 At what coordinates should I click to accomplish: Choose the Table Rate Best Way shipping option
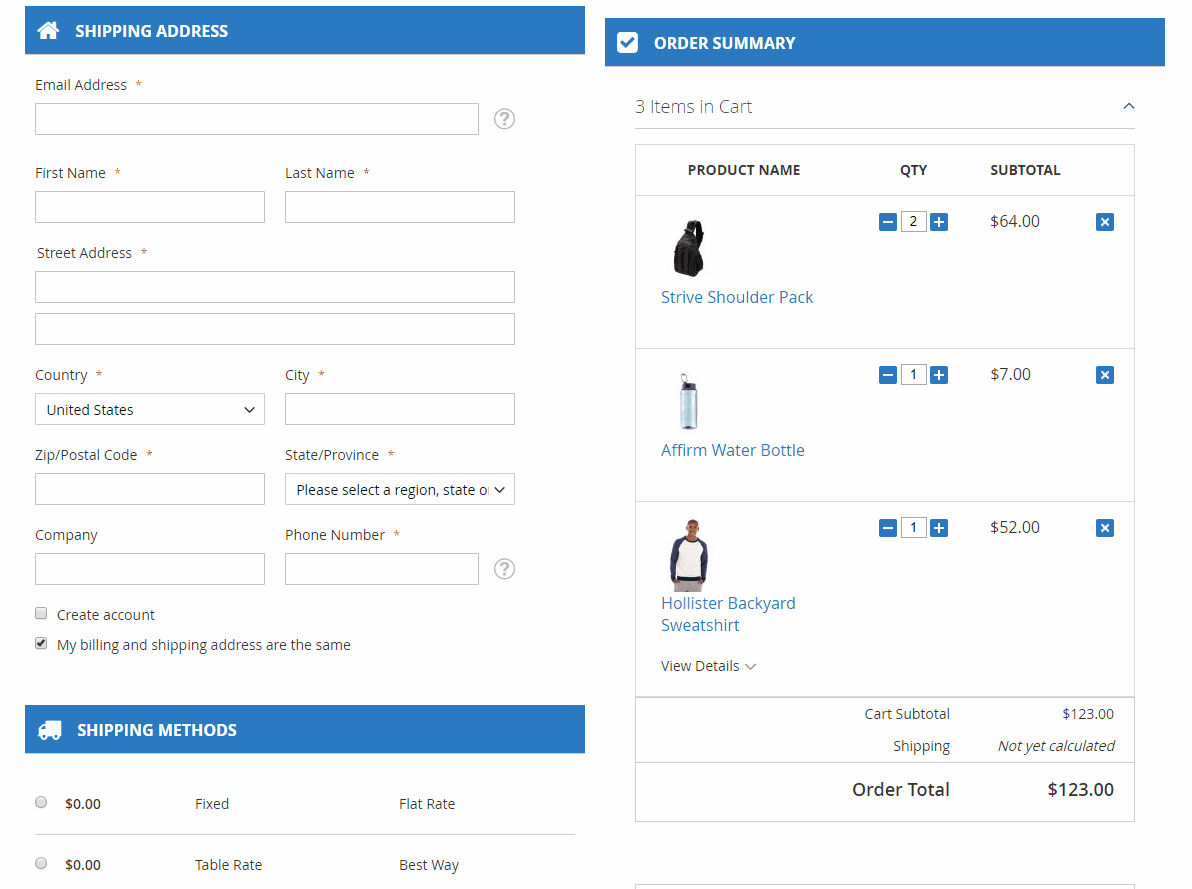coord(41,863)
